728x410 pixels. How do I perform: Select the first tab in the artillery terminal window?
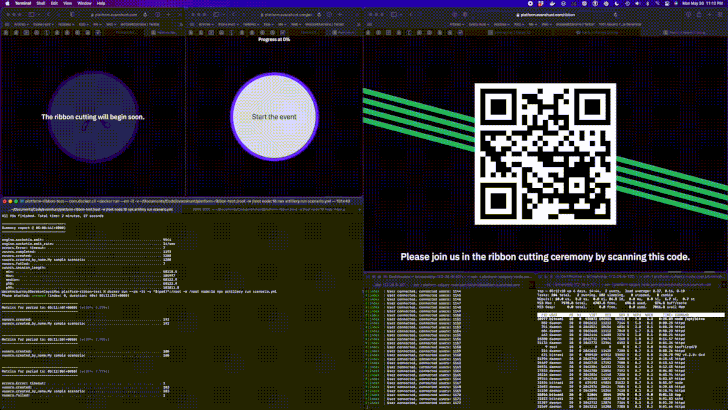click(x=91, y=209)
